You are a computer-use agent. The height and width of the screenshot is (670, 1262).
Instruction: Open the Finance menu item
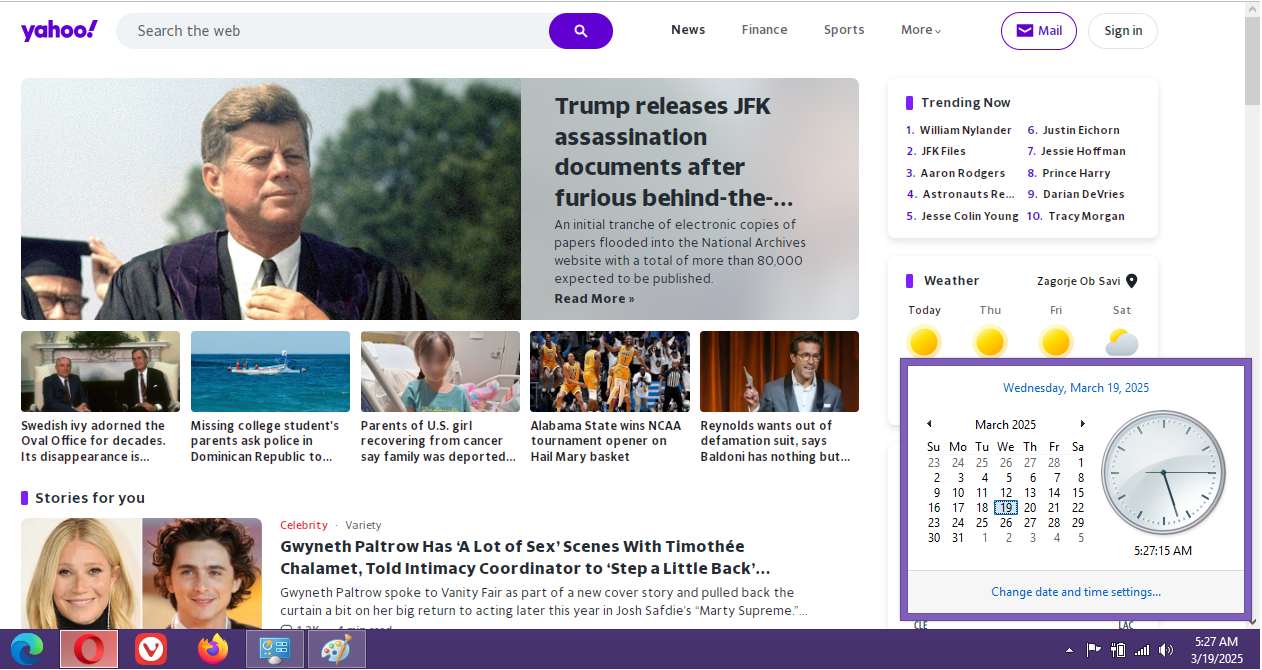pos(764,30)
